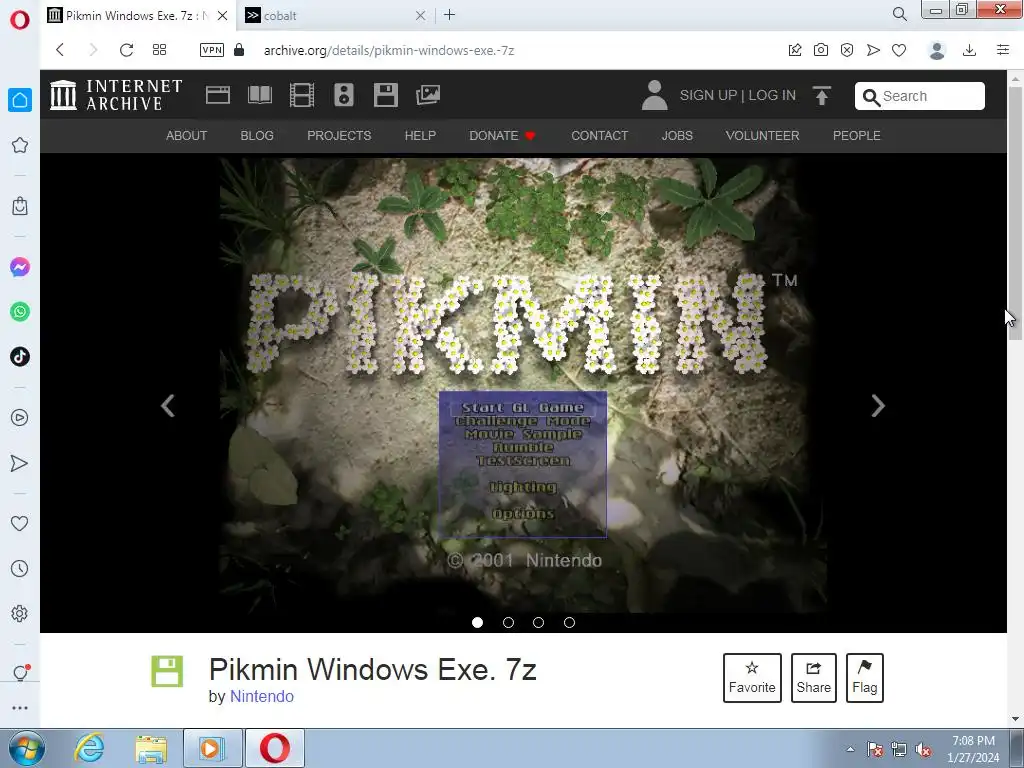The width and height of the screenshot is (1024, 768).
Task: Open the tab grid start page icon
Action: coord(159,50)
